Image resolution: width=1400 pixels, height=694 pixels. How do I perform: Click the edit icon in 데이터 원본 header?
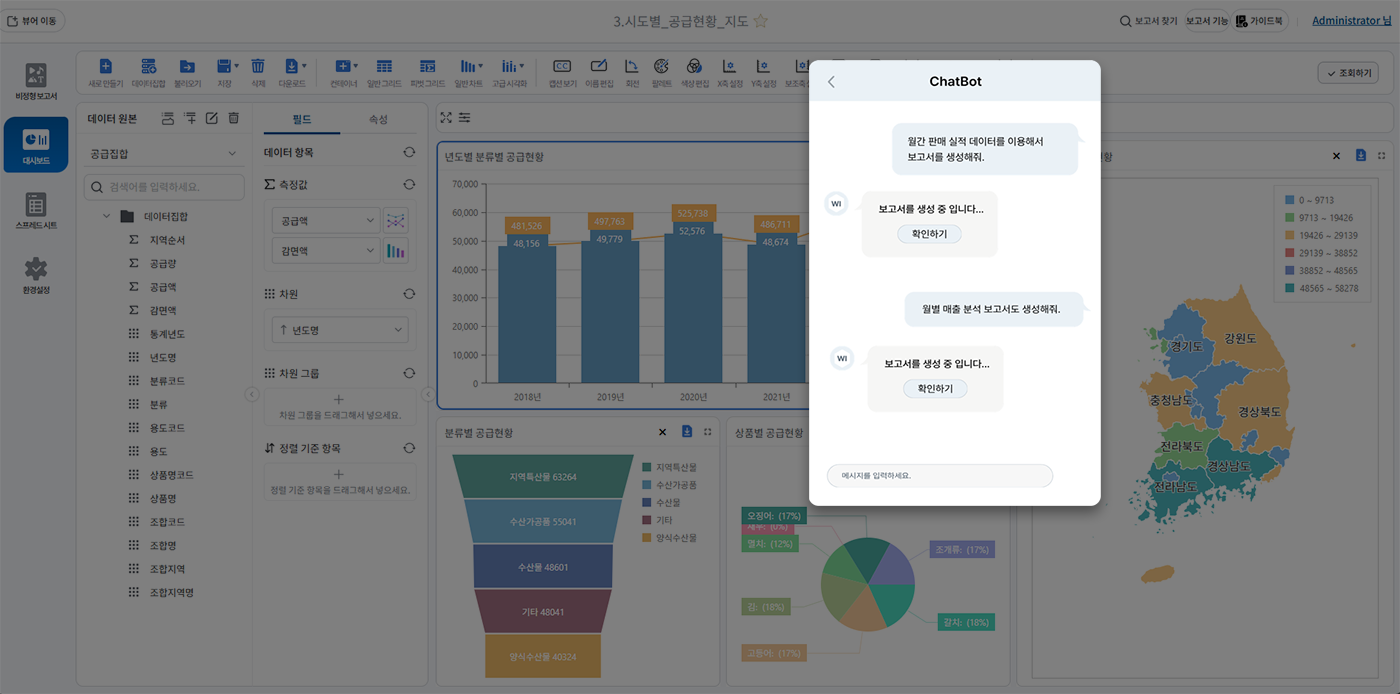tap(212, 118)
